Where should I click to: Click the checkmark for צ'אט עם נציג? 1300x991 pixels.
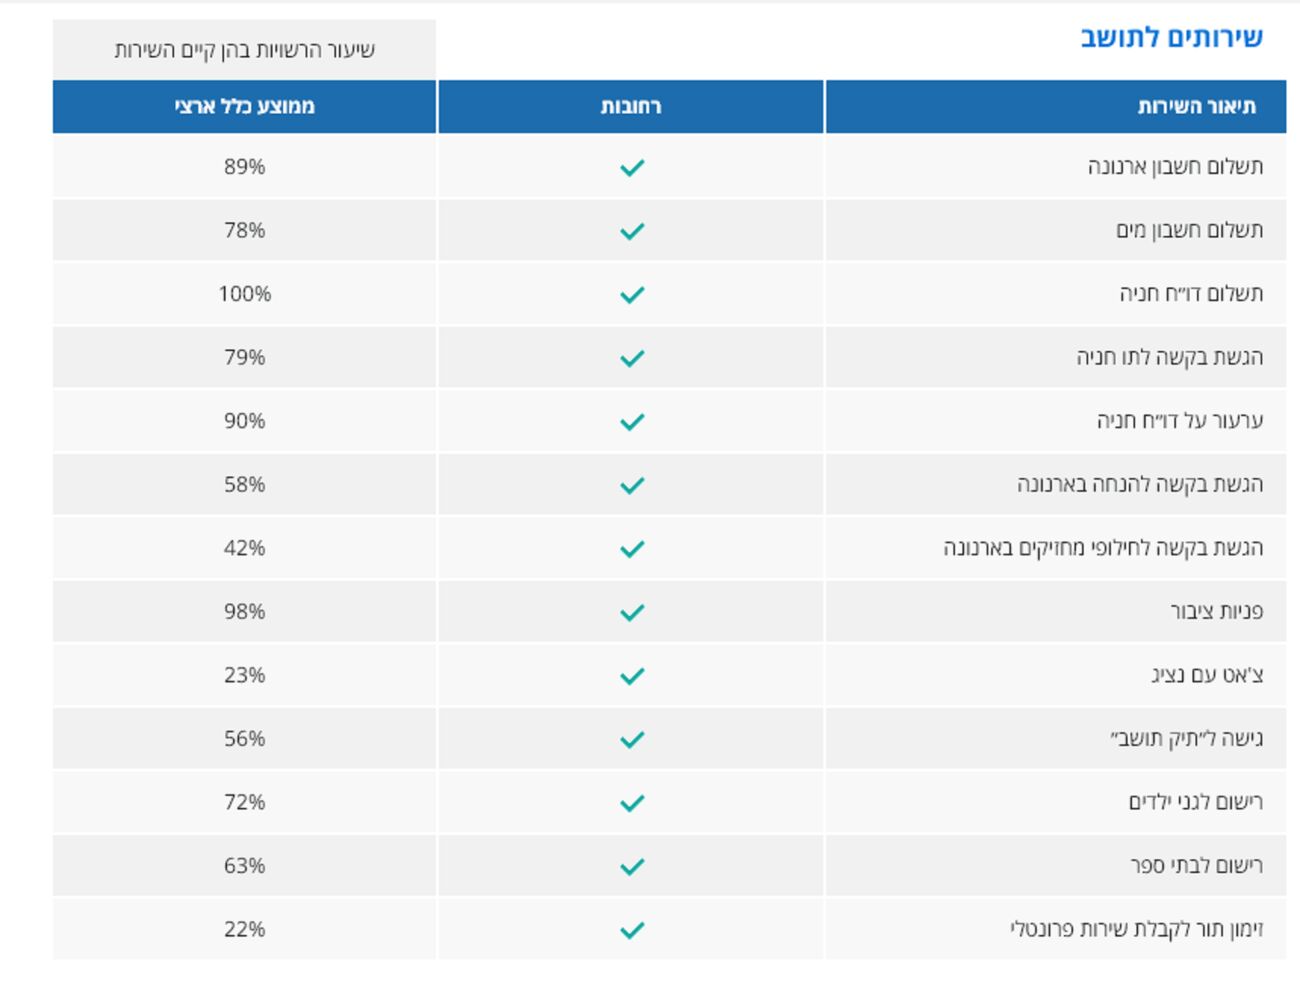632,676
